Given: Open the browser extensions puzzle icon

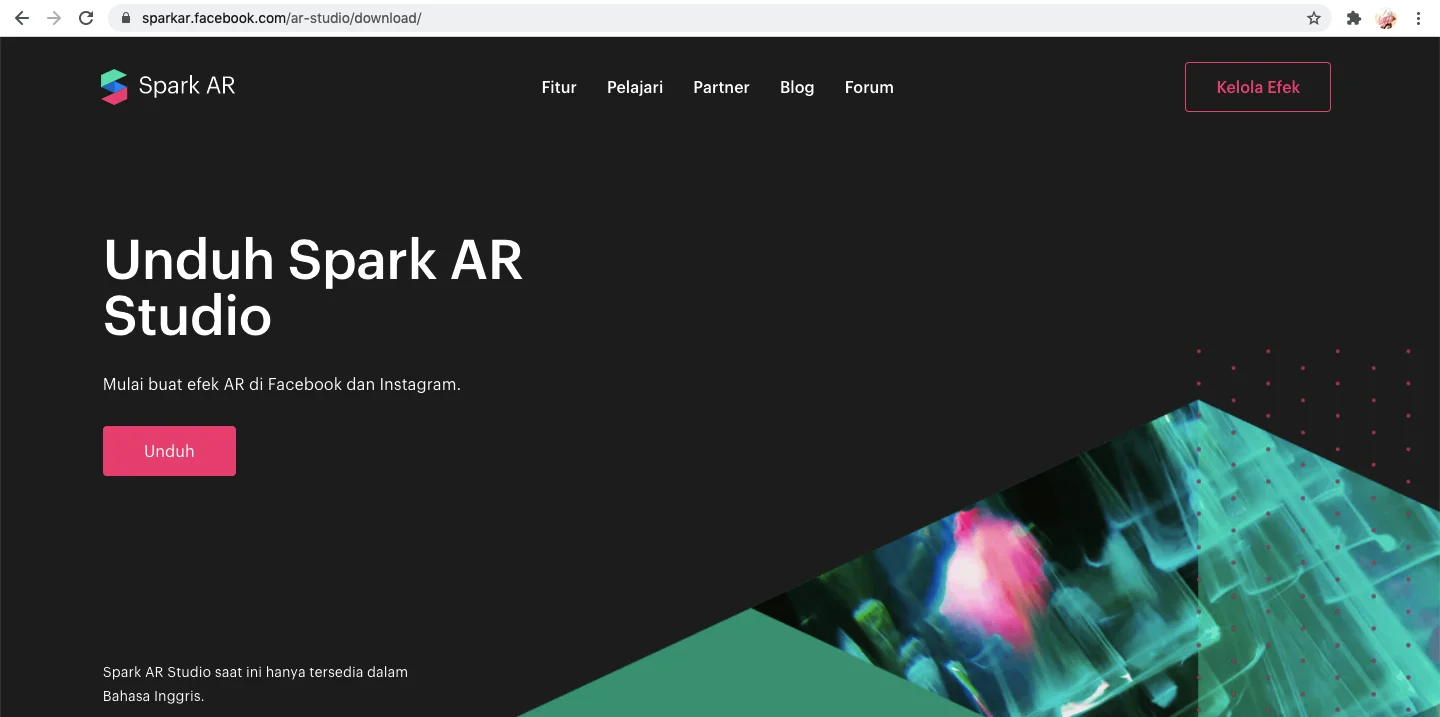Looking at the screenshot, I should click(x=1354, y=18).
